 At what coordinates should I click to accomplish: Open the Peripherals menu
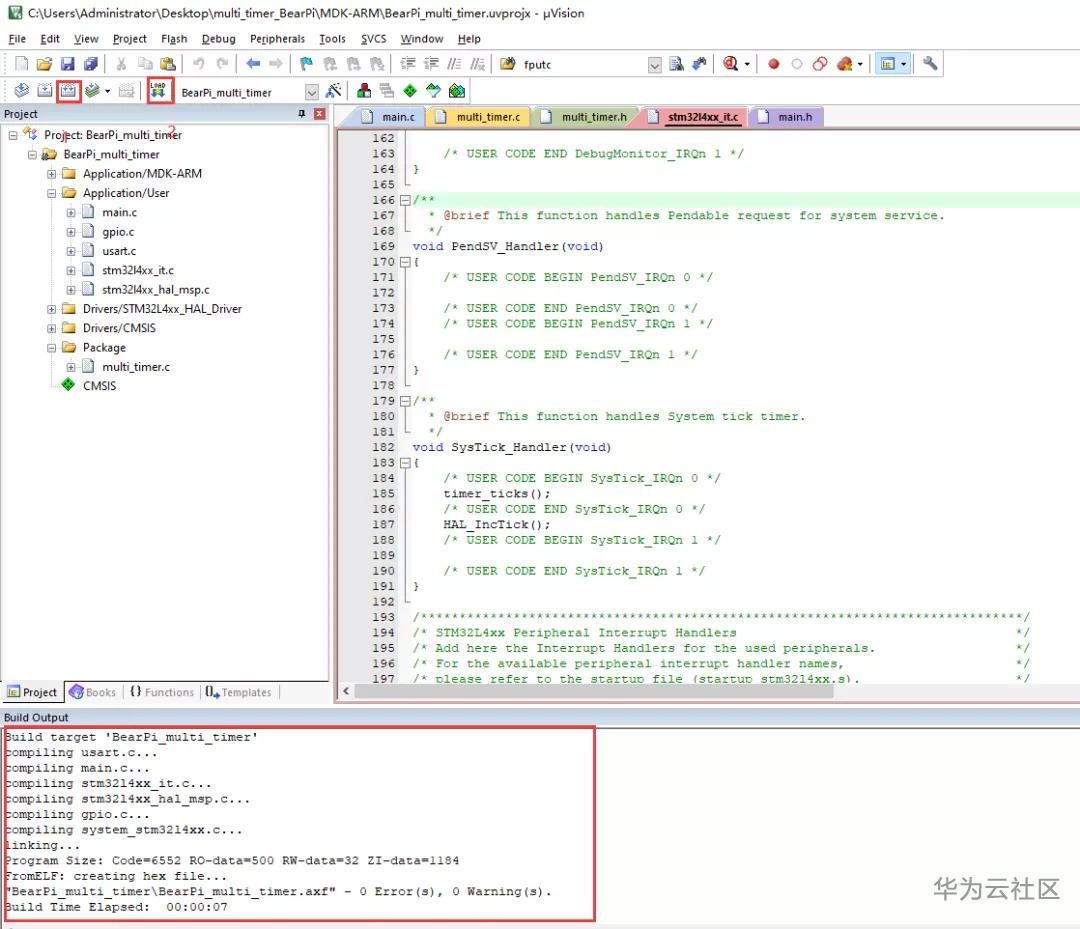tap(277, 39)
